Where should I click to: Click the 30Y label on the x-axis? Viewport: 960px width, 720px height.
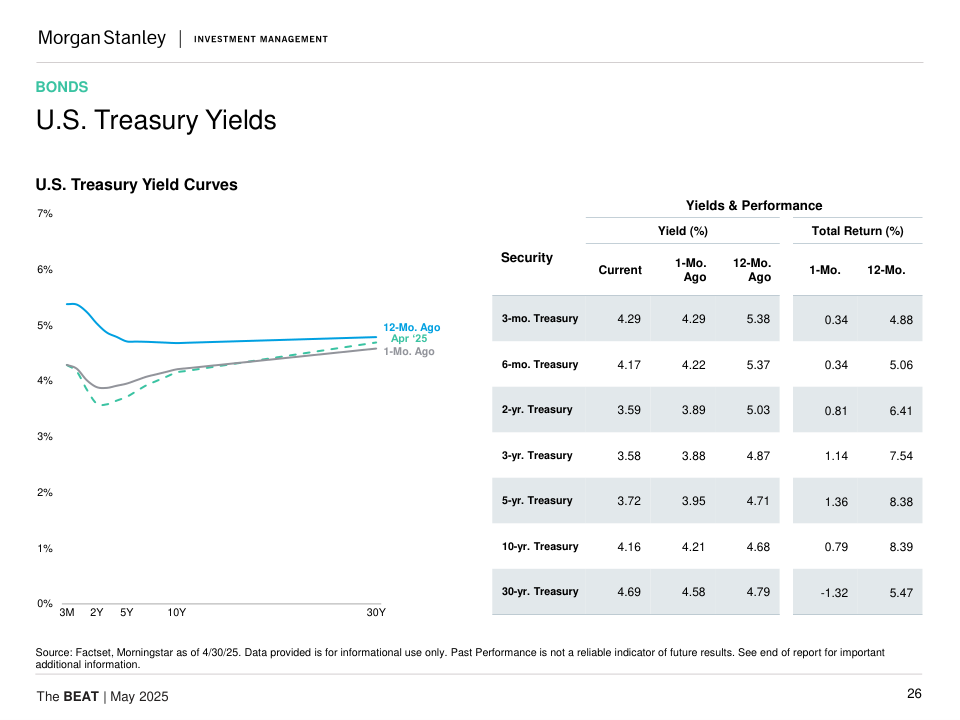(376, 612)
